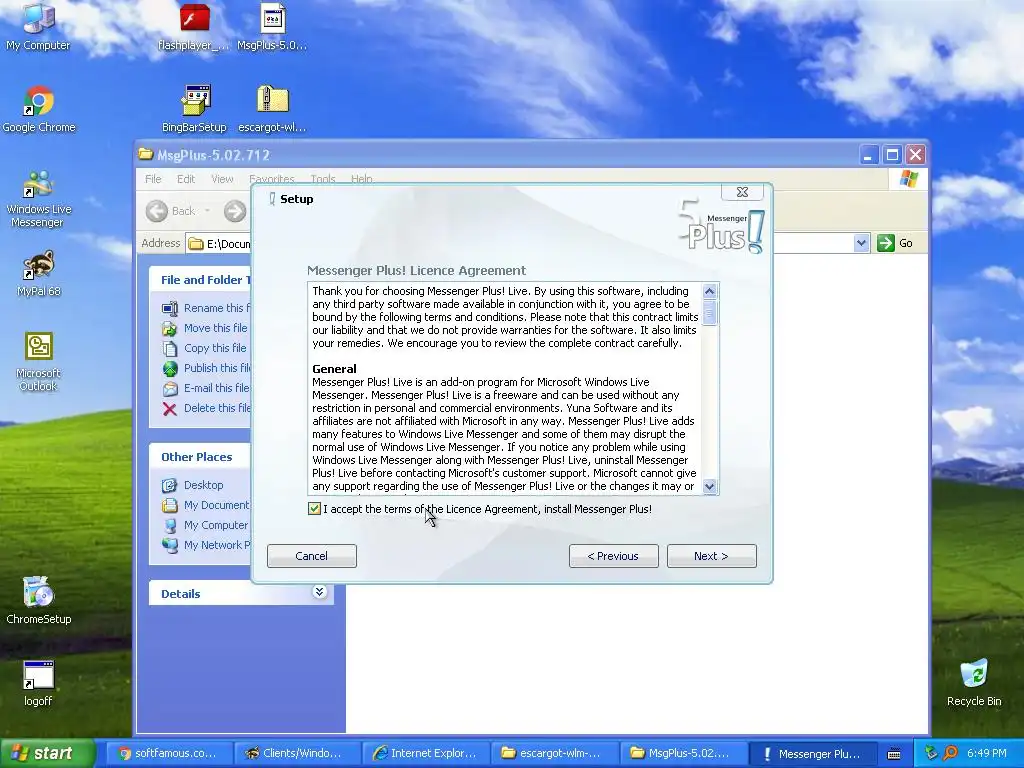The width and height of the screenshot is (1024, 768).
Task: Click the green Go arrow in Explorer
Action: 886,243
